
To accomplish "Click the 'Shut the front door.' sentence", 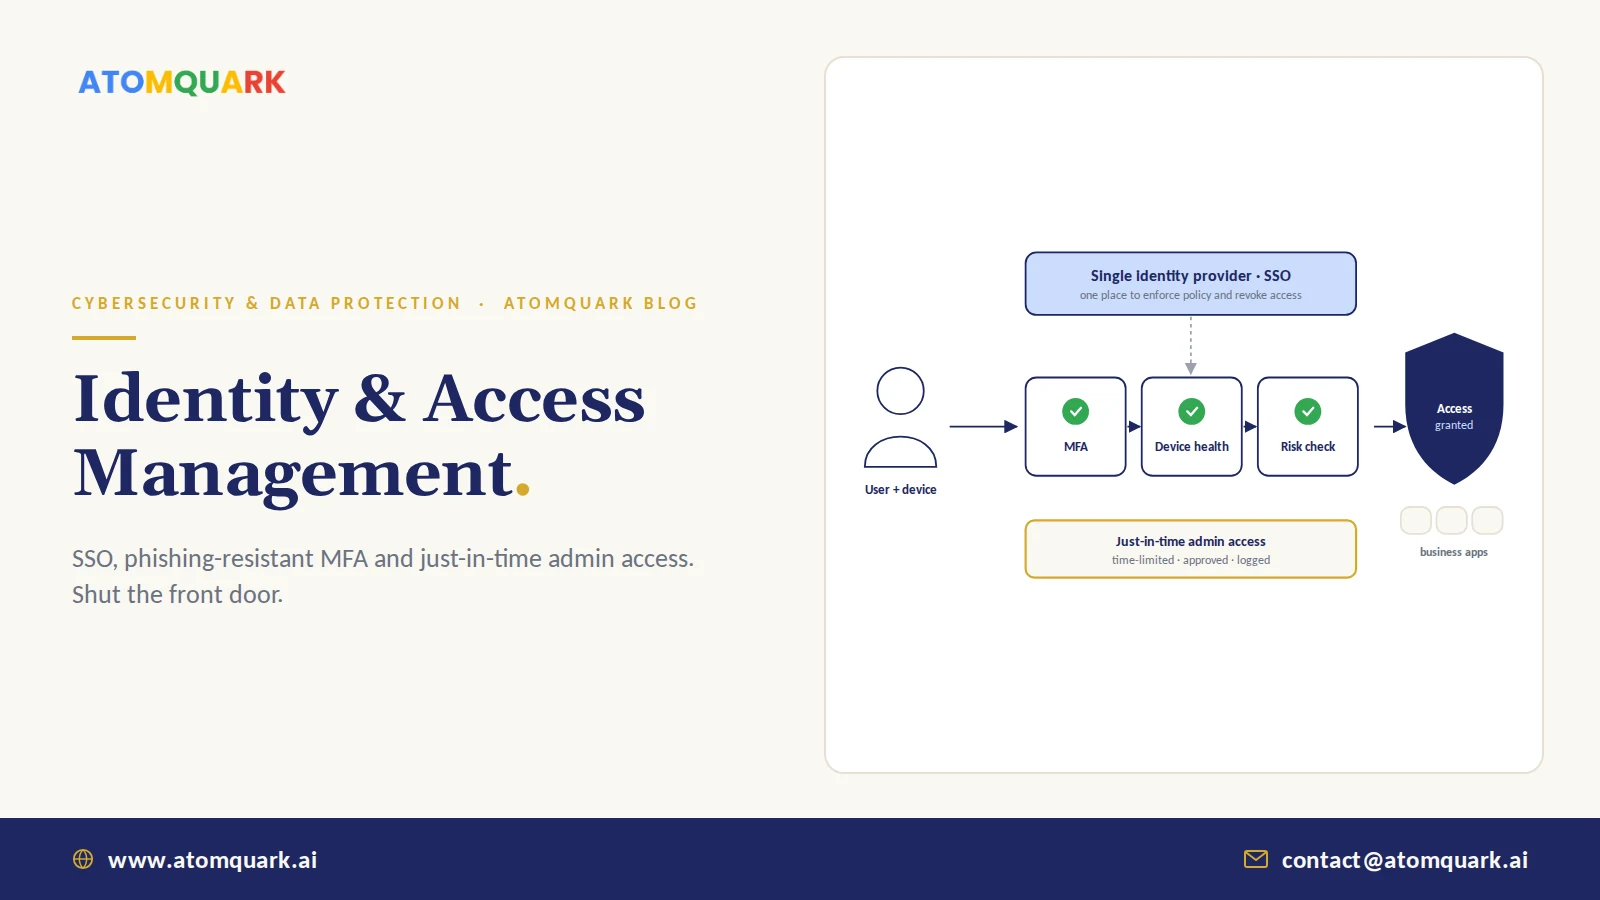I will coord(178,595).
